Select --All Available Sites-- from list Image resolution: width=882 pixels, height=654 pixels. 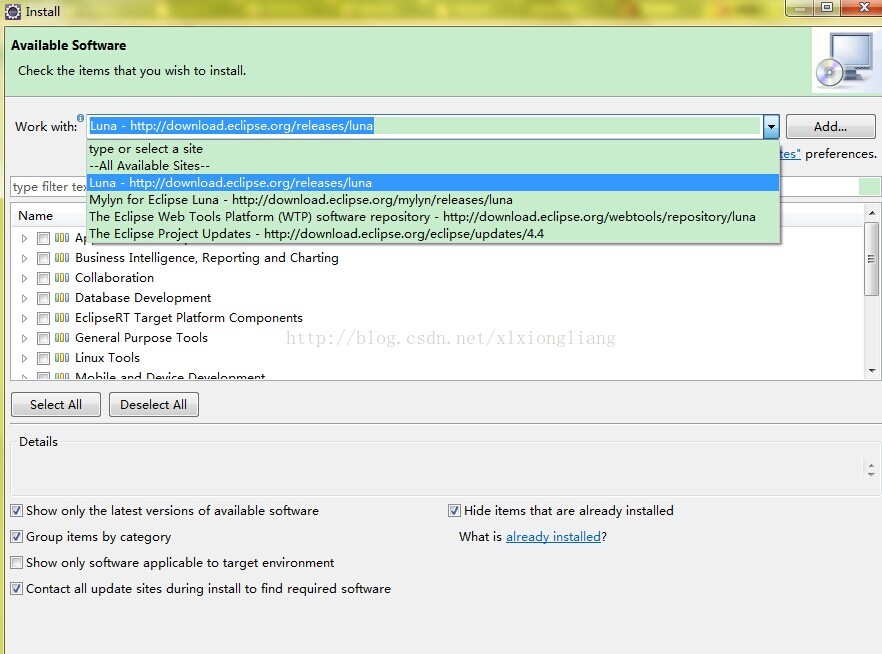click(x=433, y=166)
